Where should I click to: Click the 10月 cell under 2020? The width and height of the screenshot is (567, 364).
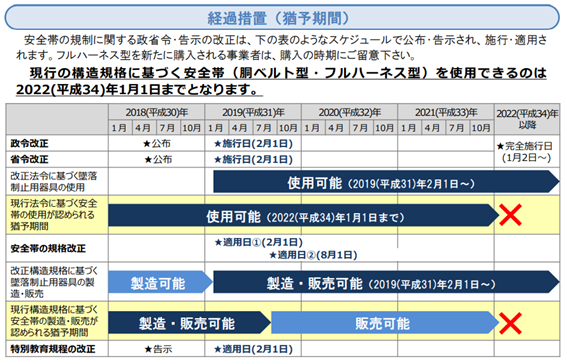pos(385,128)
